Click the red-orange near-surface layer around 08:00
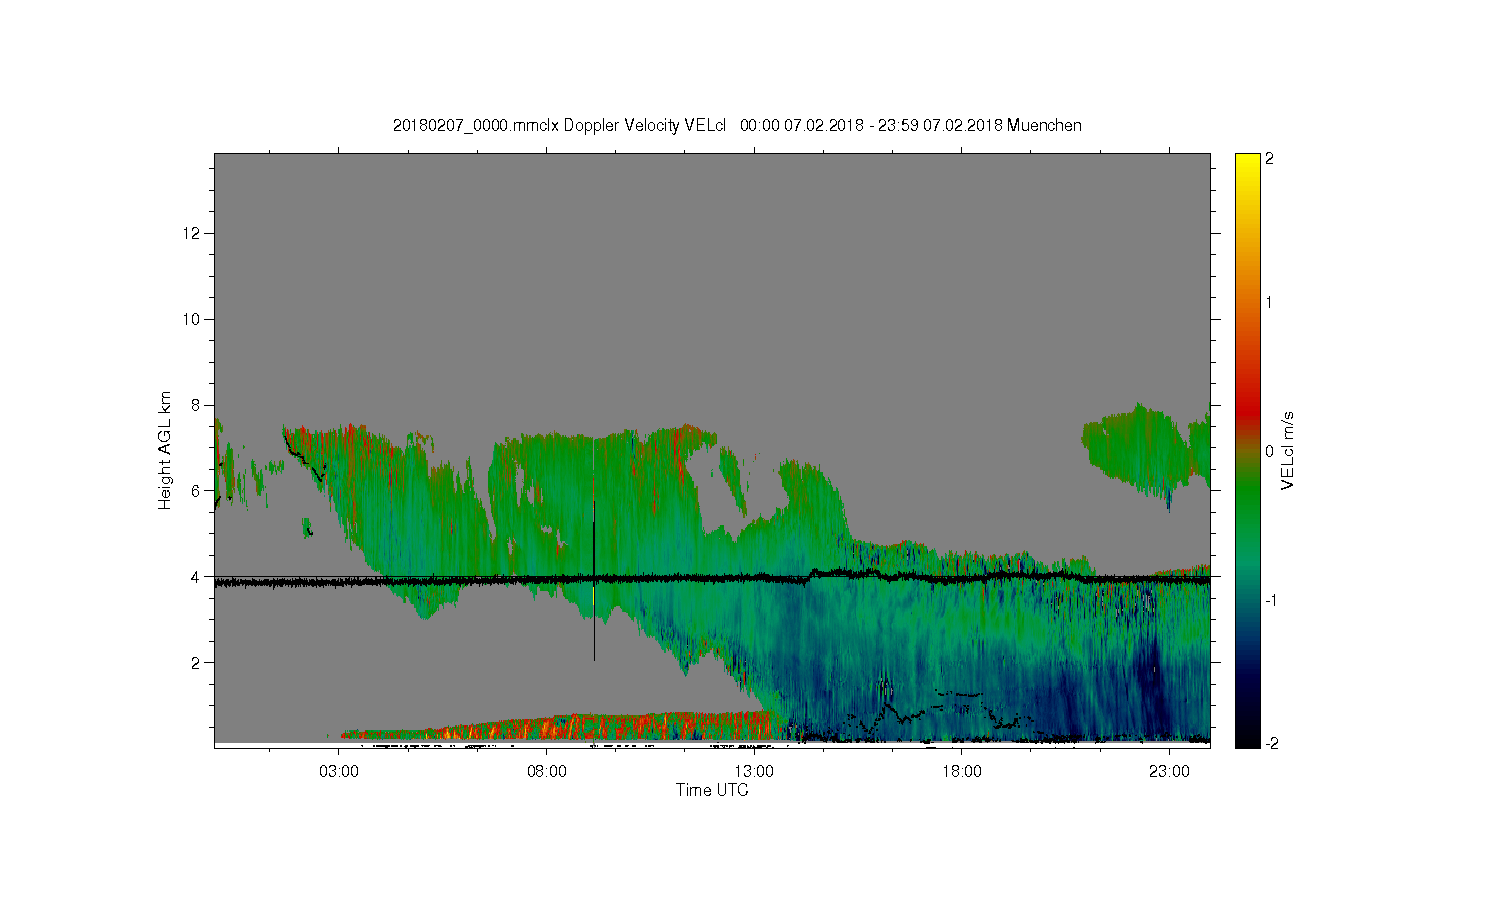 coord(560,728)
